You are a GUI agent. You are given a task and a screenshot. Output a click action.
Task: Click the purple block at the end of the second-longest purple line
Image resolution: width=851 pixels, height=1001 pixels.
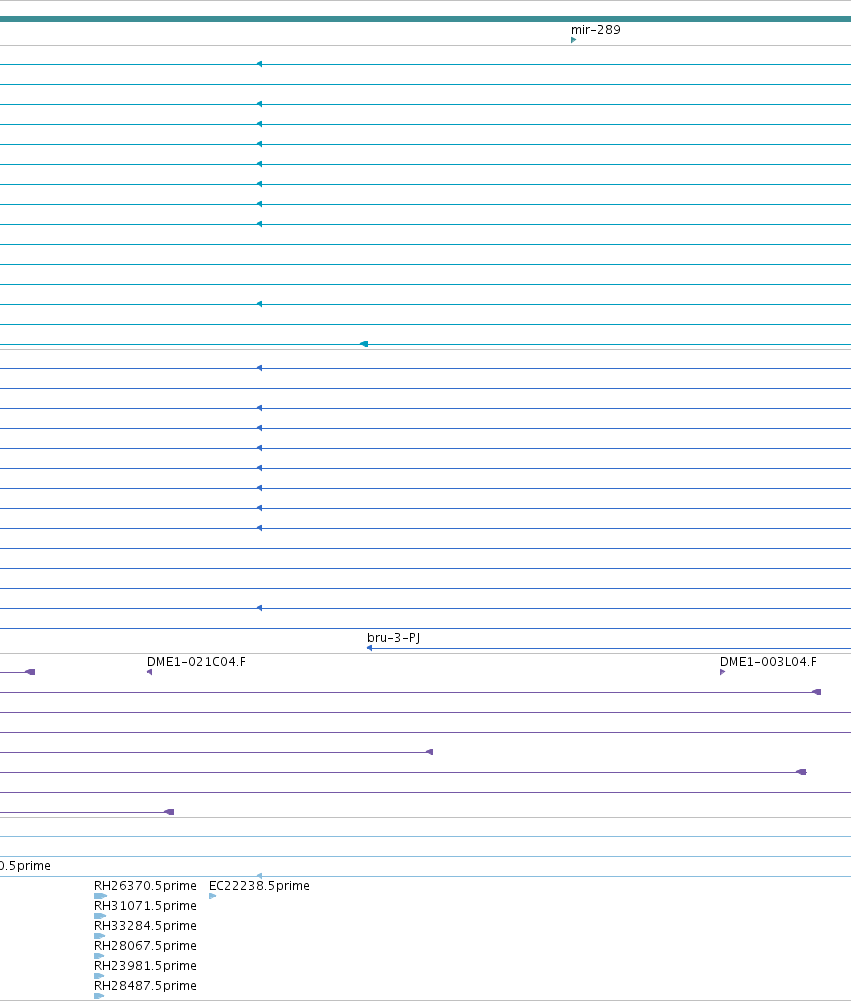coord(802,772)
